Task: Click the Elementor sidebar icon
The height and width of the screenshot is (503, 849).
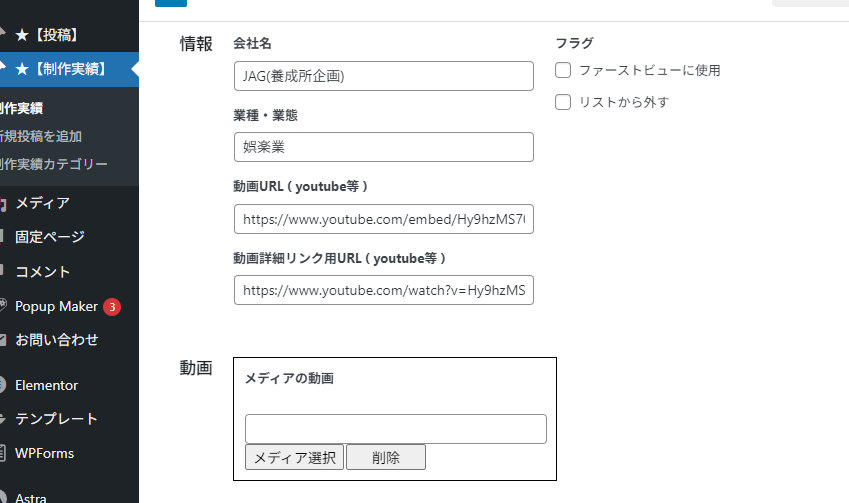Action: coord(2,385)
